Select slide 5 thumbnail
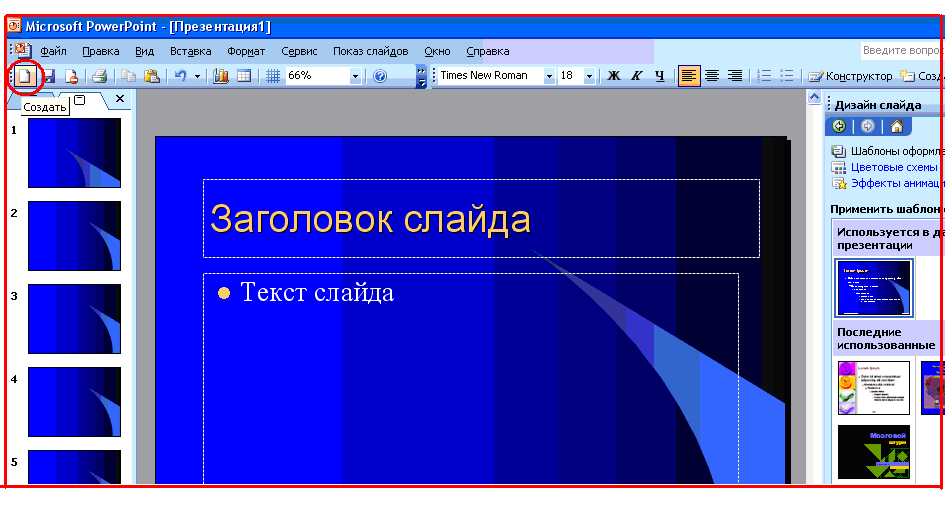Viewport: 945px width, 509px height. pos(74,467)
